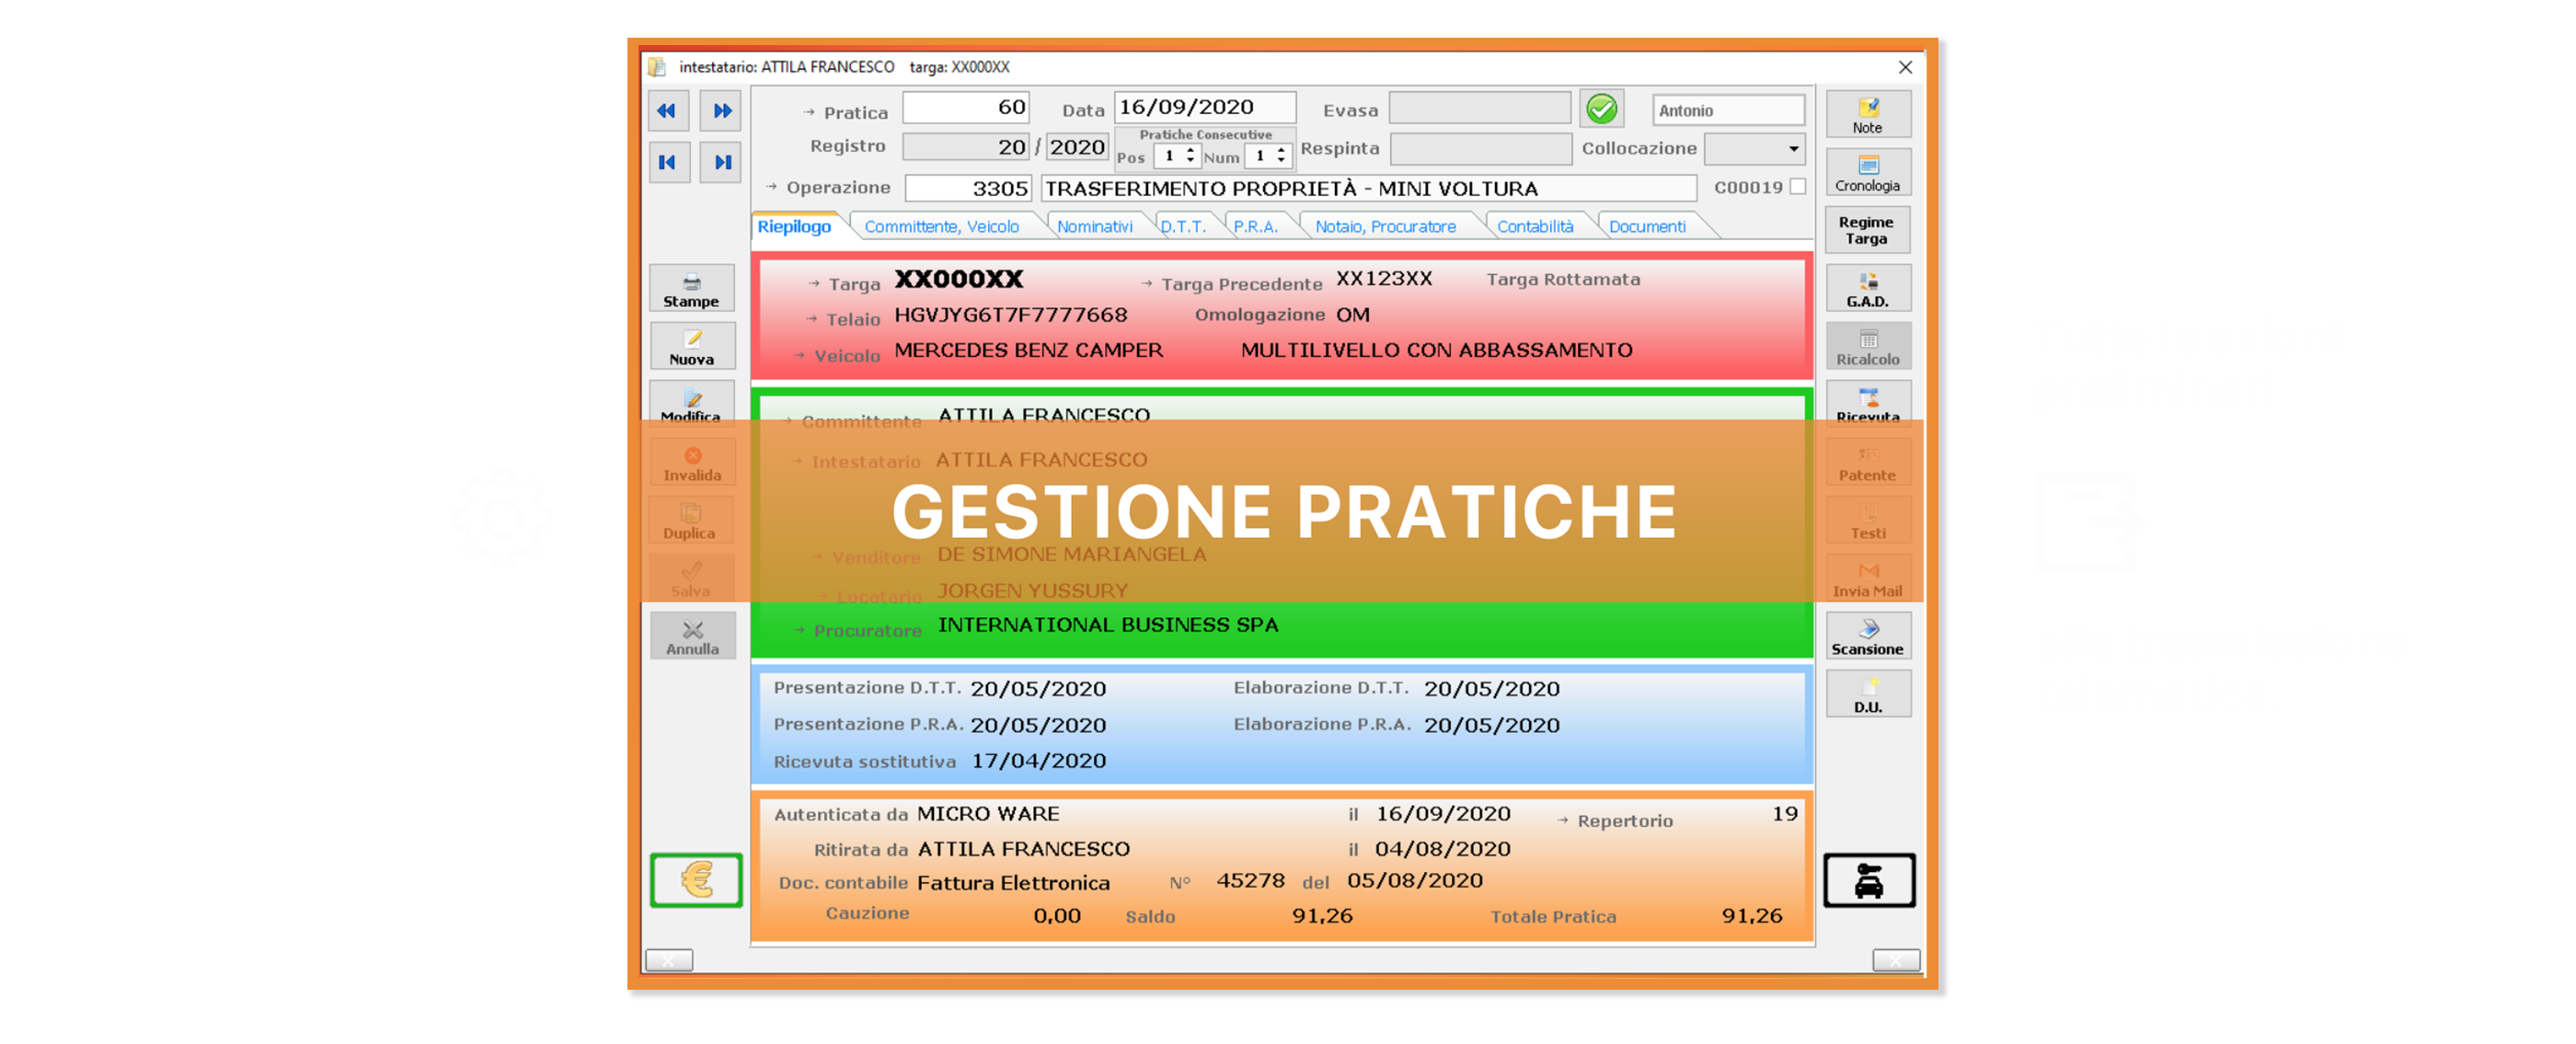Select Ricevuta sostitutiva date 17/04/2020
Image resolution: width=2576 pixels, height=1044 pixels.
pos(1038,761)
